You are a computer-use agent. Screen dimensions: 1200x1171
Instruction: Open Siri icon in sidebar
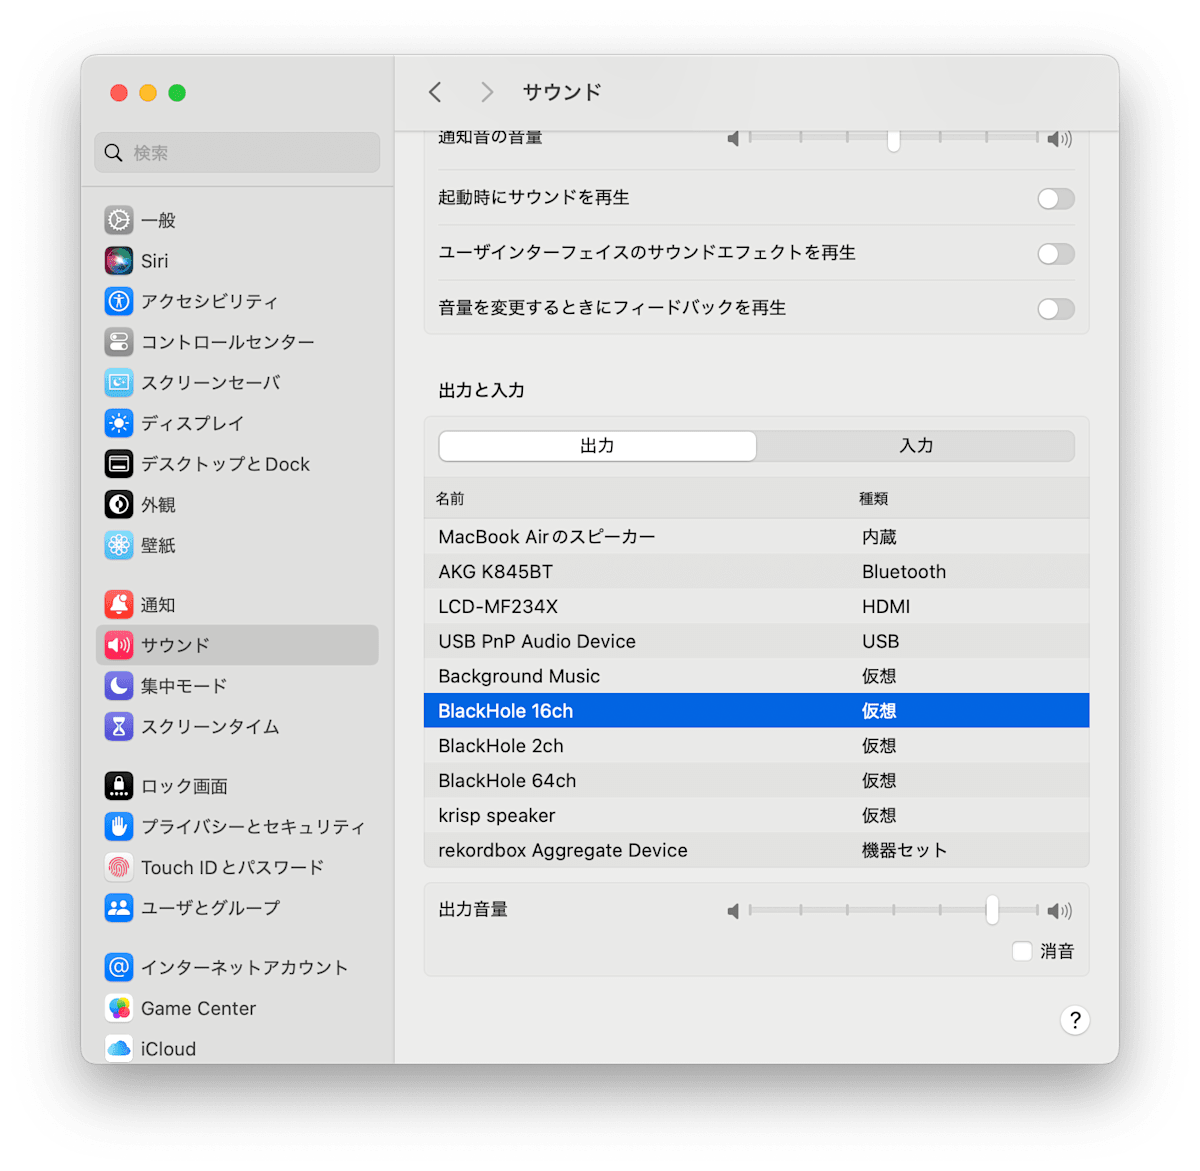[119, 261]
